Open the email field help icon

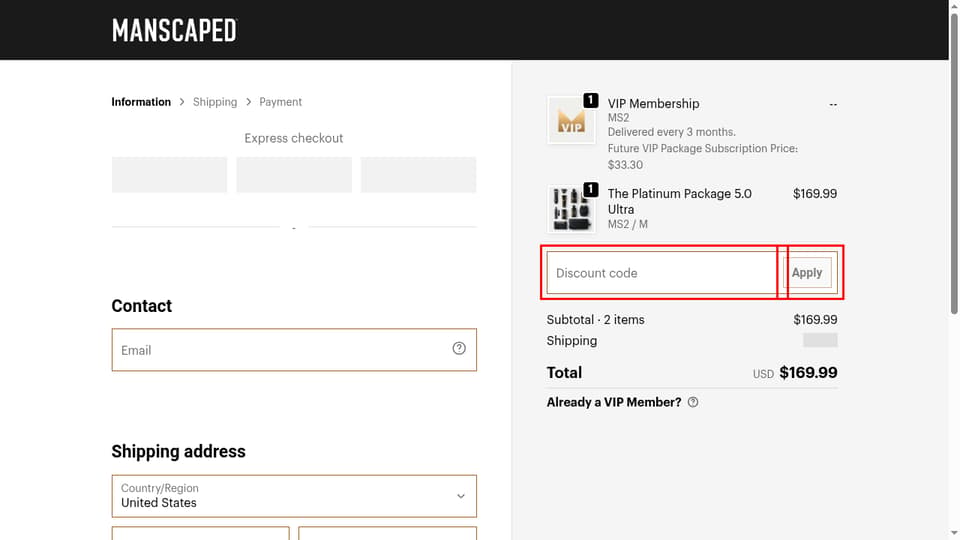(x=459, y=348)
